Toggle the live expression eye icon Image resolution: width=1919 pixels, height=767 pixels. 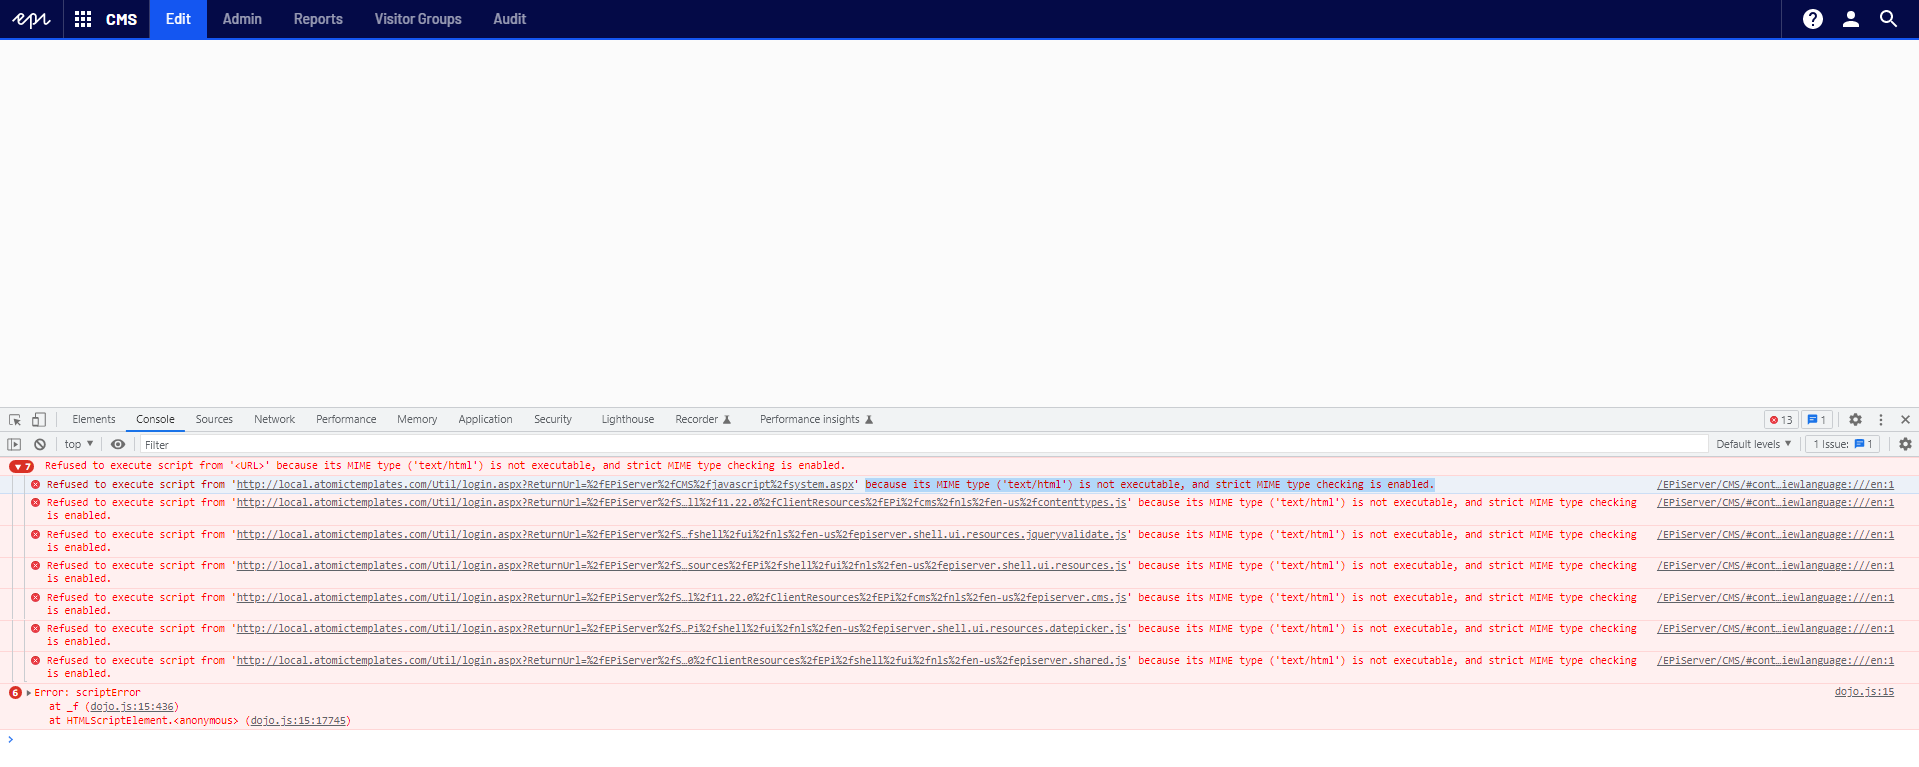118,445
